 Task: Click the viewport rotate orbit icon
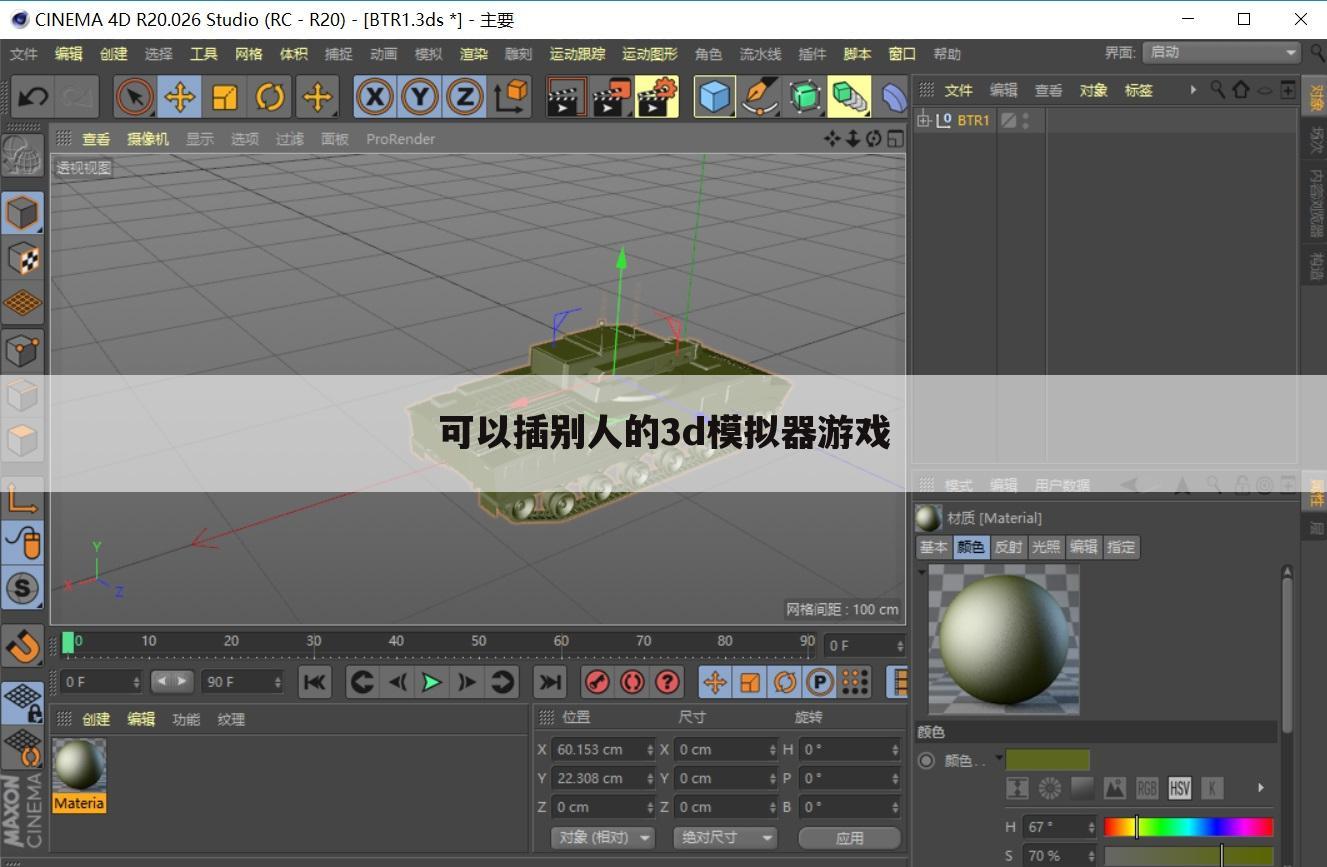click(x=874, y=139)
